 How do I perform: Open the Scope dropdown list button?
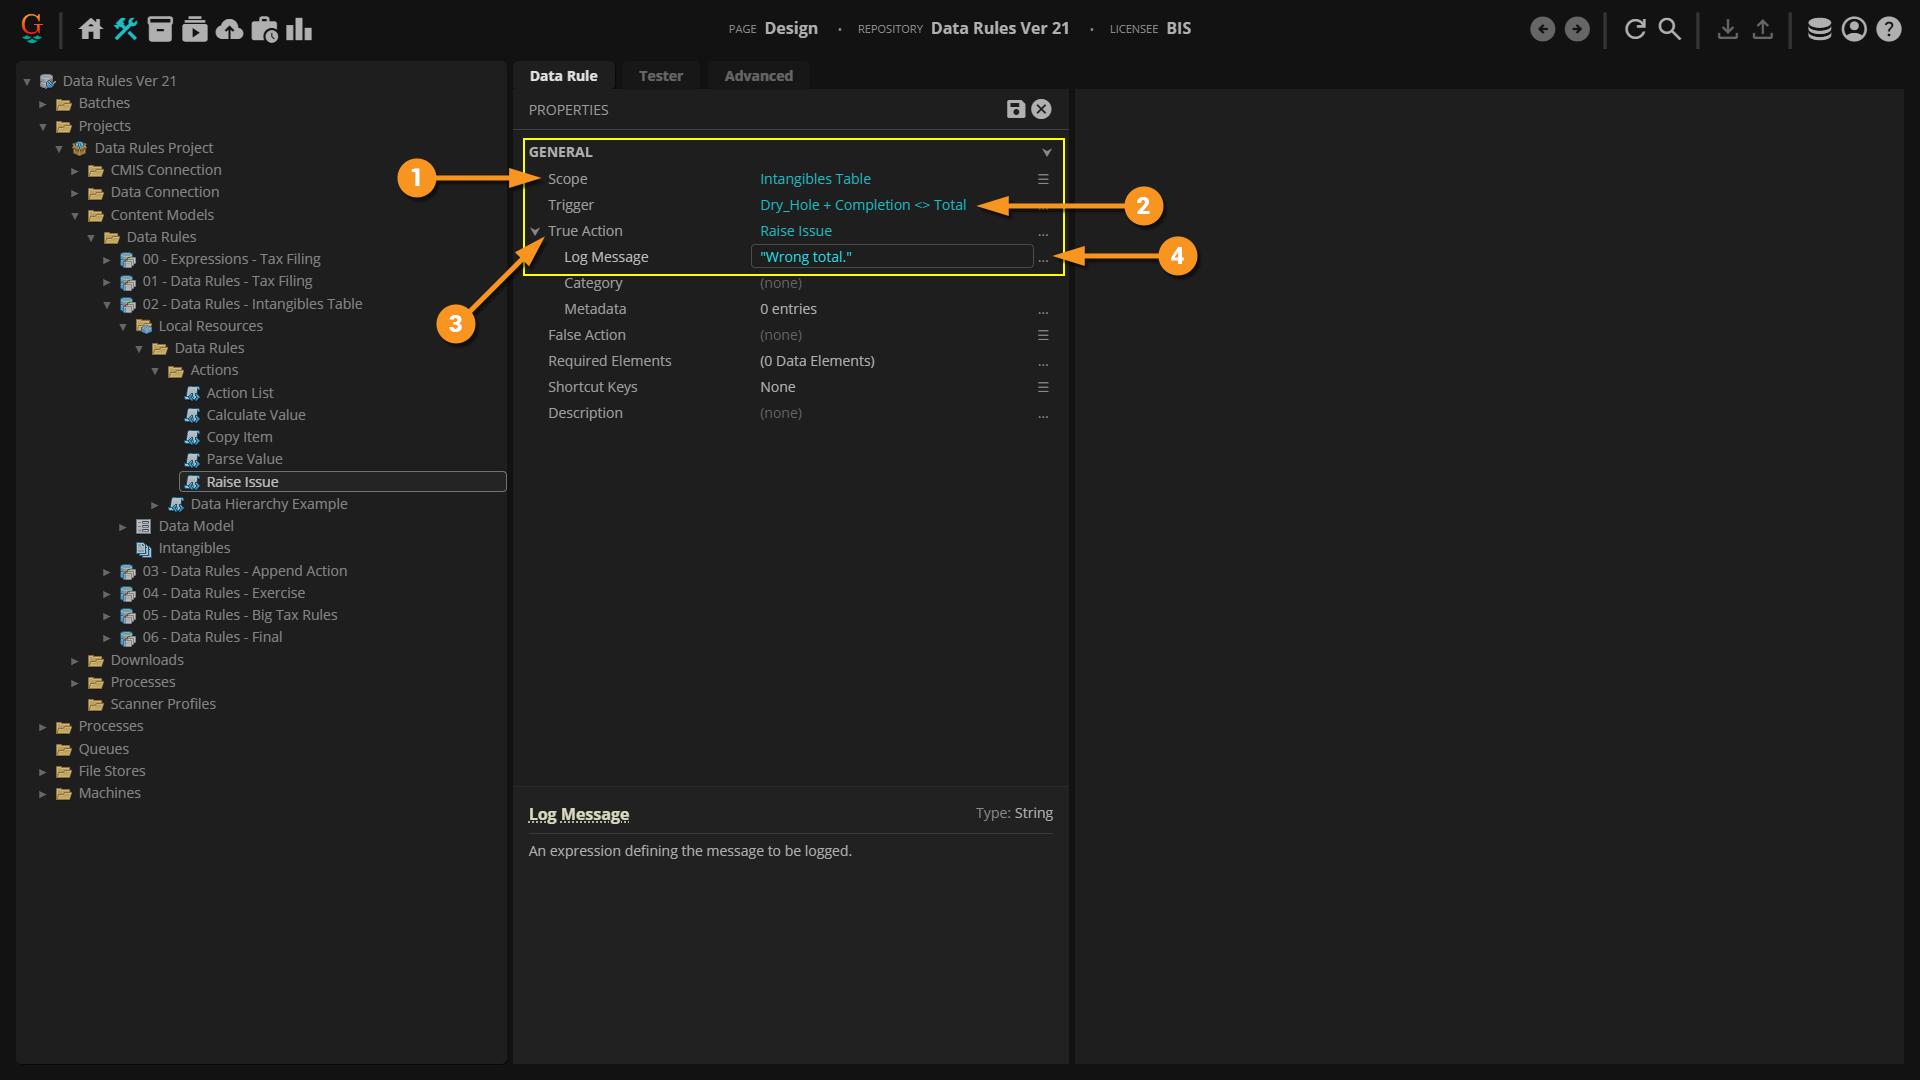(x=1042, y=179)
